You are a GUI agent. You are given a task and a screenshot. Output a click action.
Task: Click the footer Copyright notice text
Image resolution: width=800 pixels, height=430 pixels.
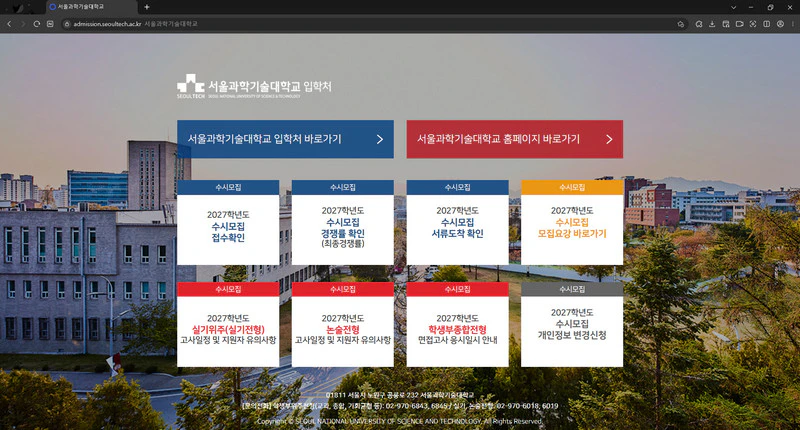pyautogui.click(x=399, y=421)
